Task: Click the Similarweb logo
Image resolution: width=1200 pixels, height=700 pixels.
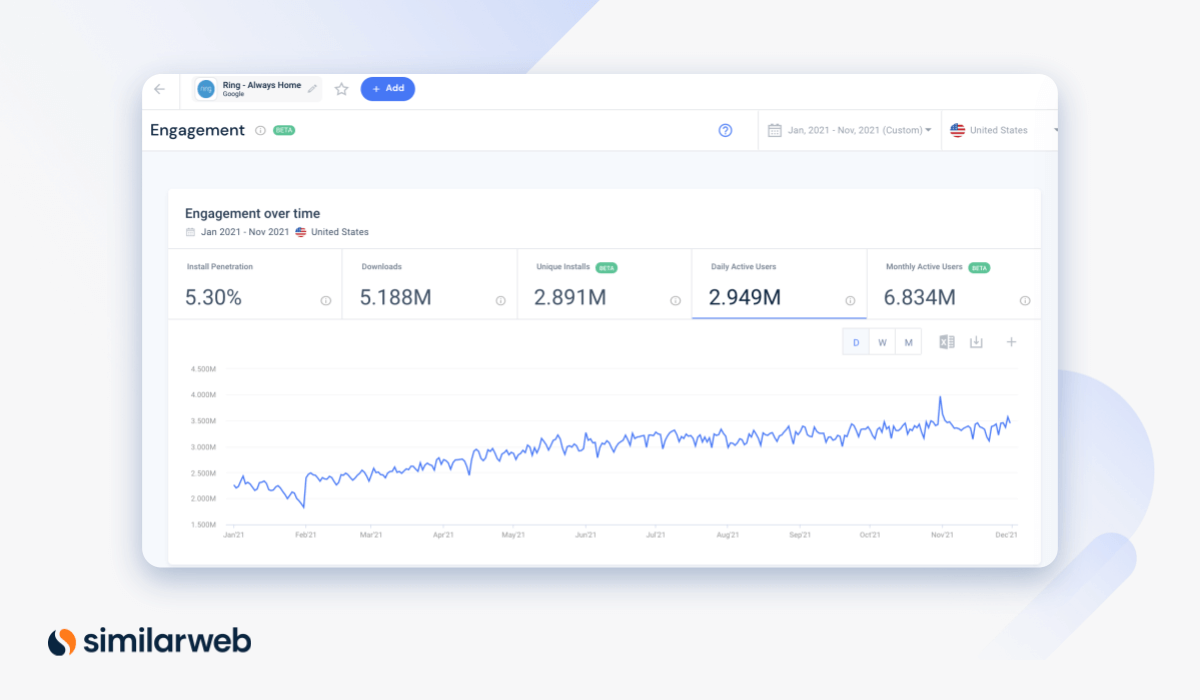Action: point(149,641)
